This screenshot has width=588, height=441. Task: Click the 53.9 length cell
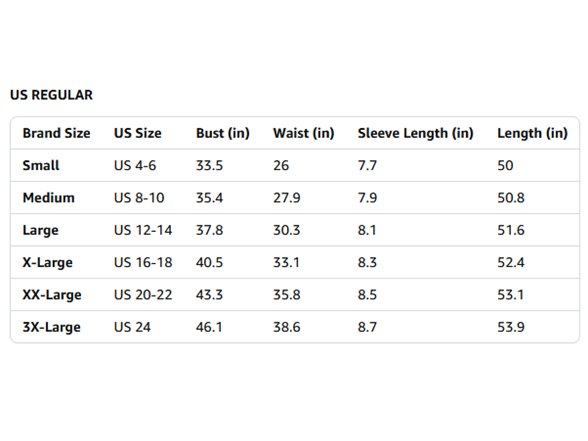(511, 327)
